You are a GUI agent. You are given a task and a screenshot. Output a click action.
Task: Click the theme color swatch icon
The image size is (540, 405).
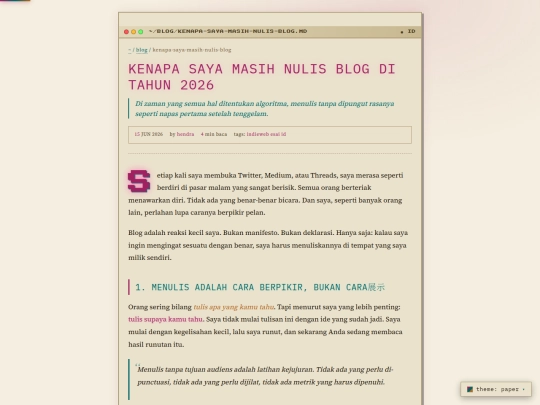pos(470,389)
